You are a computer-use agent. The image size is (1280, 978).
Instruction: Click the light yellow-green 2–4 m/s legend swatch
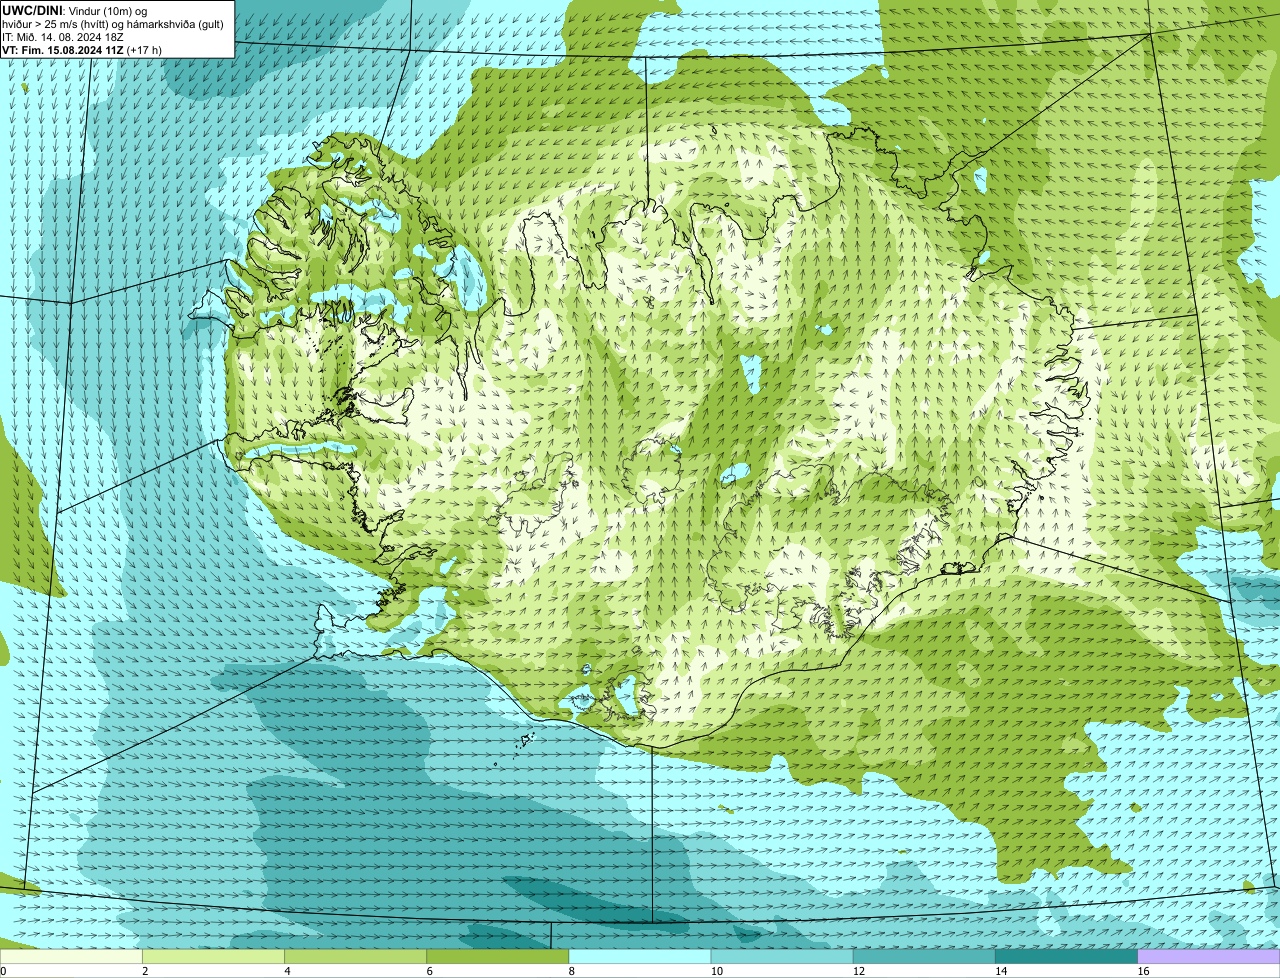(x=214, y=956)
